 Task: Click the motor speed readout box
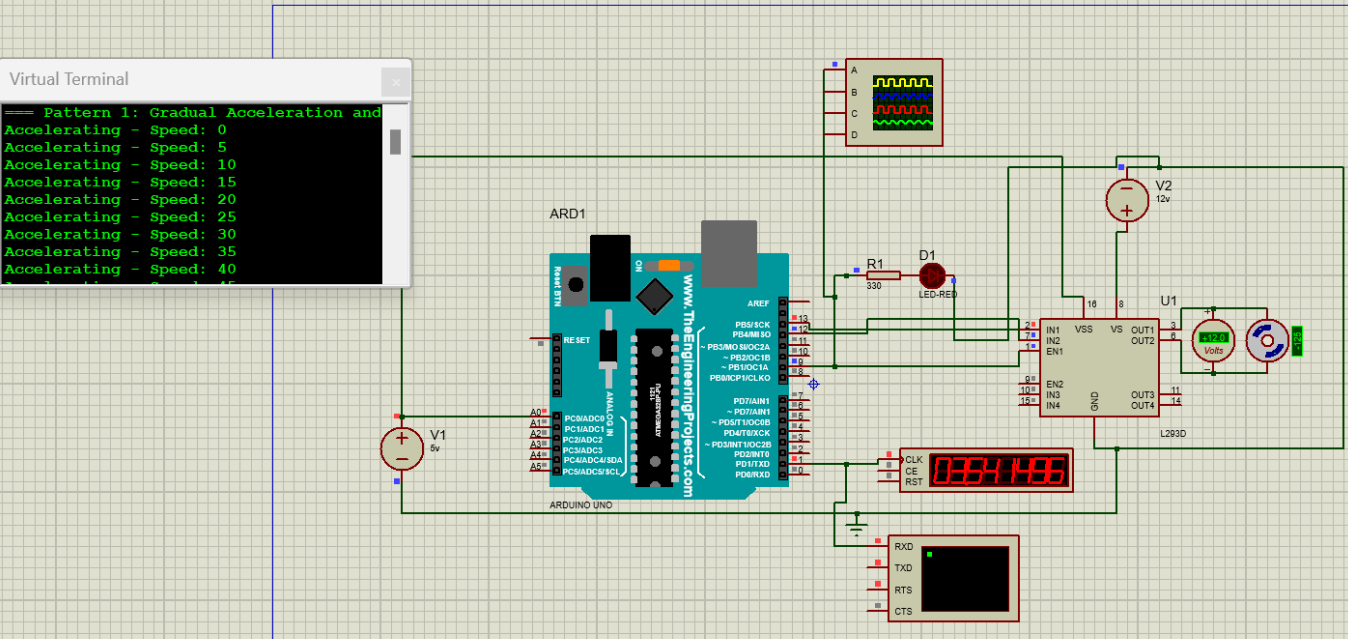click(1298, 341)
